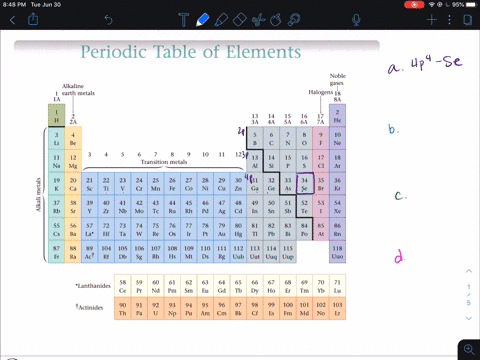480x360 pixels.
Task: Start audio recording with microphone
Action: [x=356, y=20]
